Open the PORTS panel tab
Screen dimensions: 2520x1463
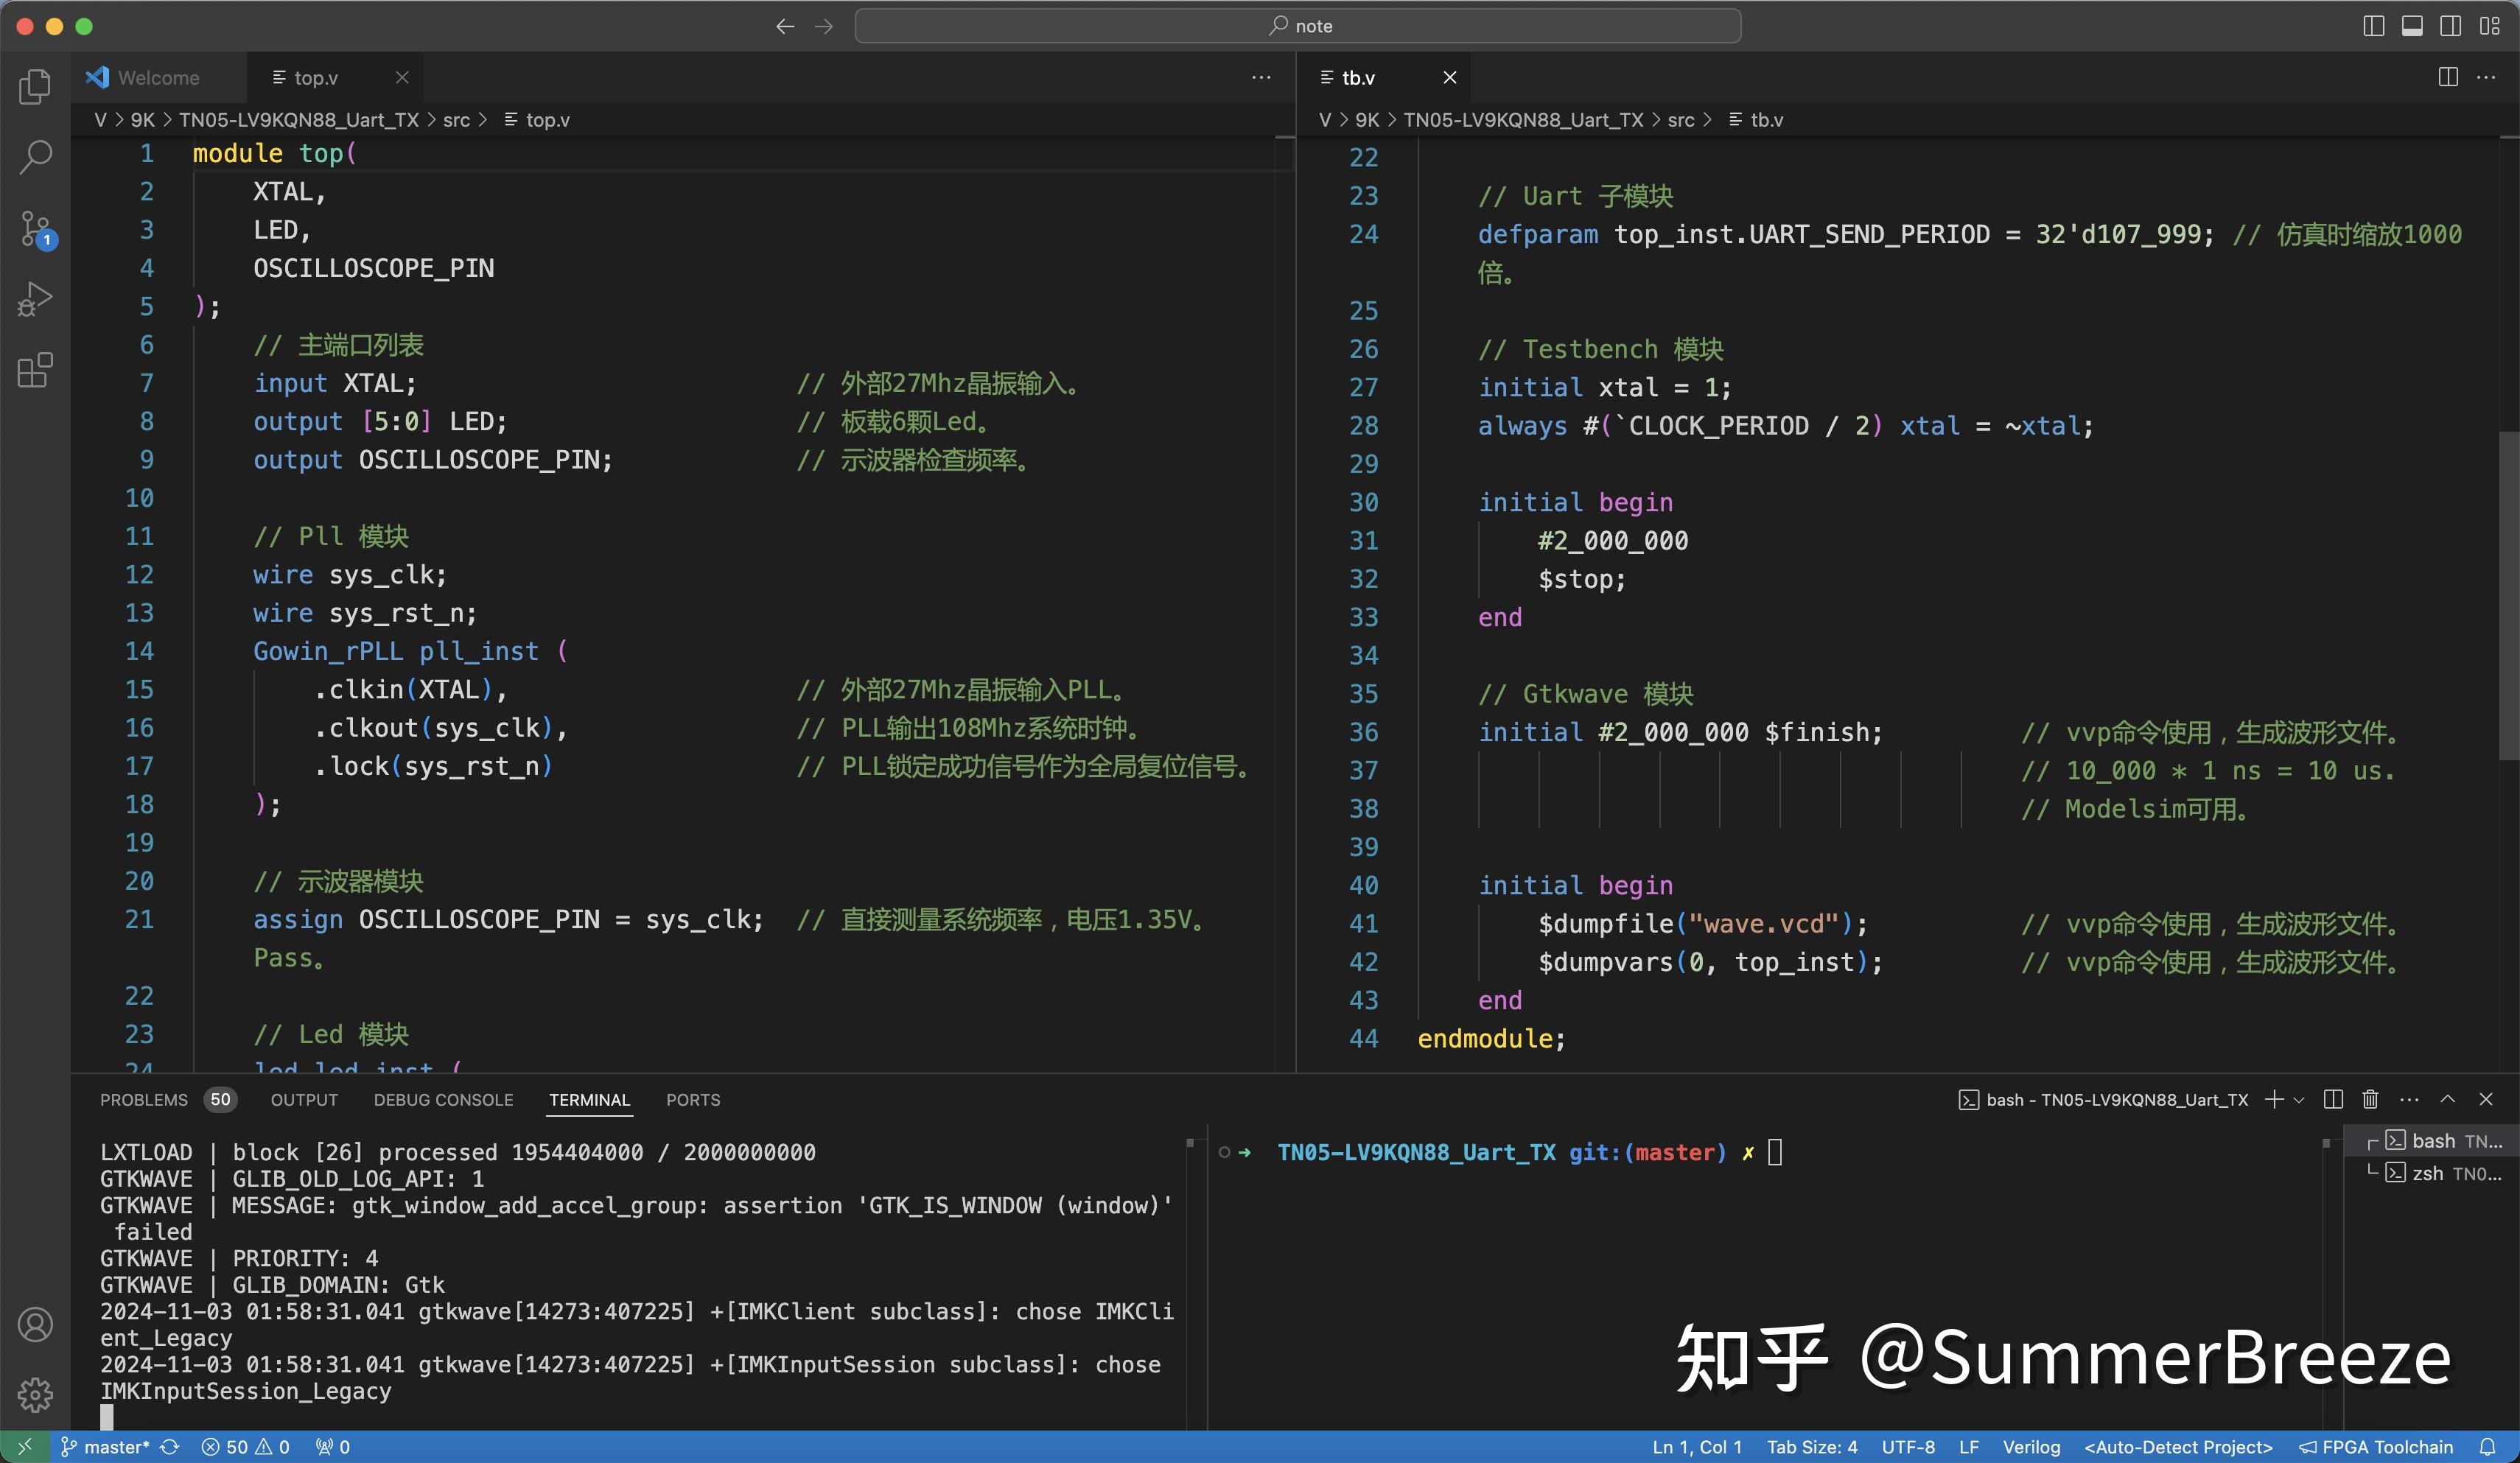tap(693, 1099)
